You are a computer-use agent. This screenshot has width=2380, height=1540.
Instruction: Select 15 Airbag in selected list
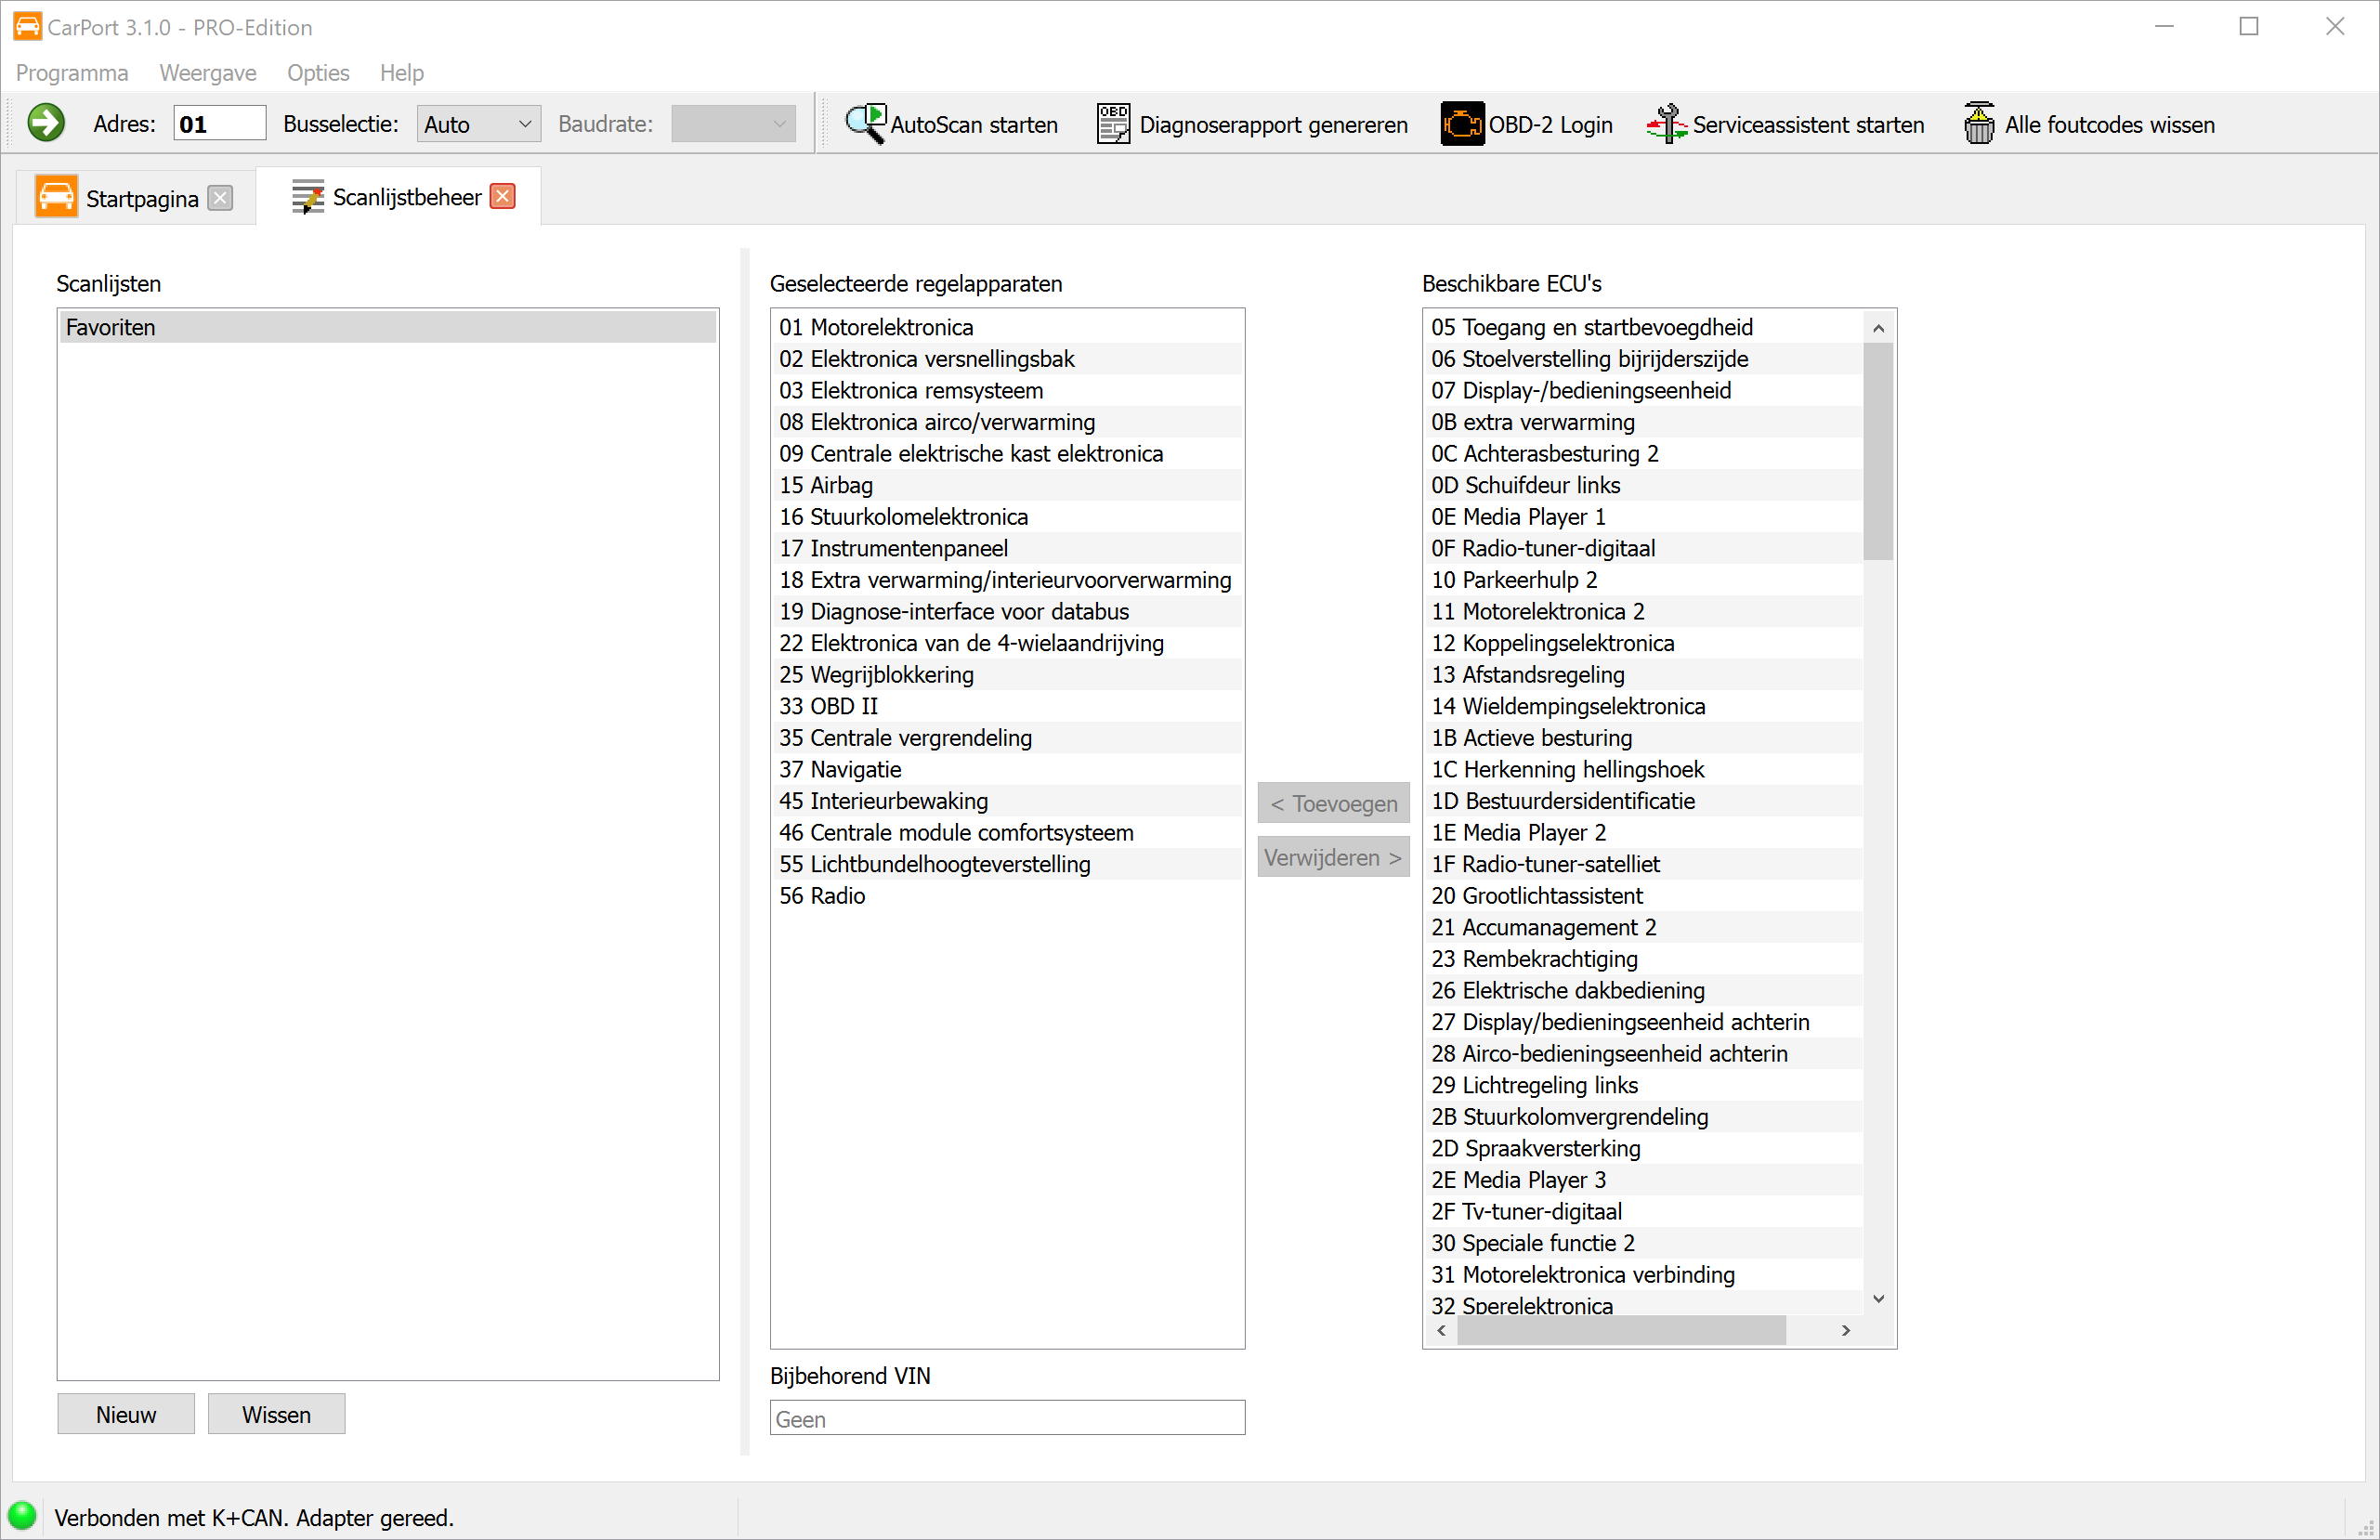pos(827,485)
